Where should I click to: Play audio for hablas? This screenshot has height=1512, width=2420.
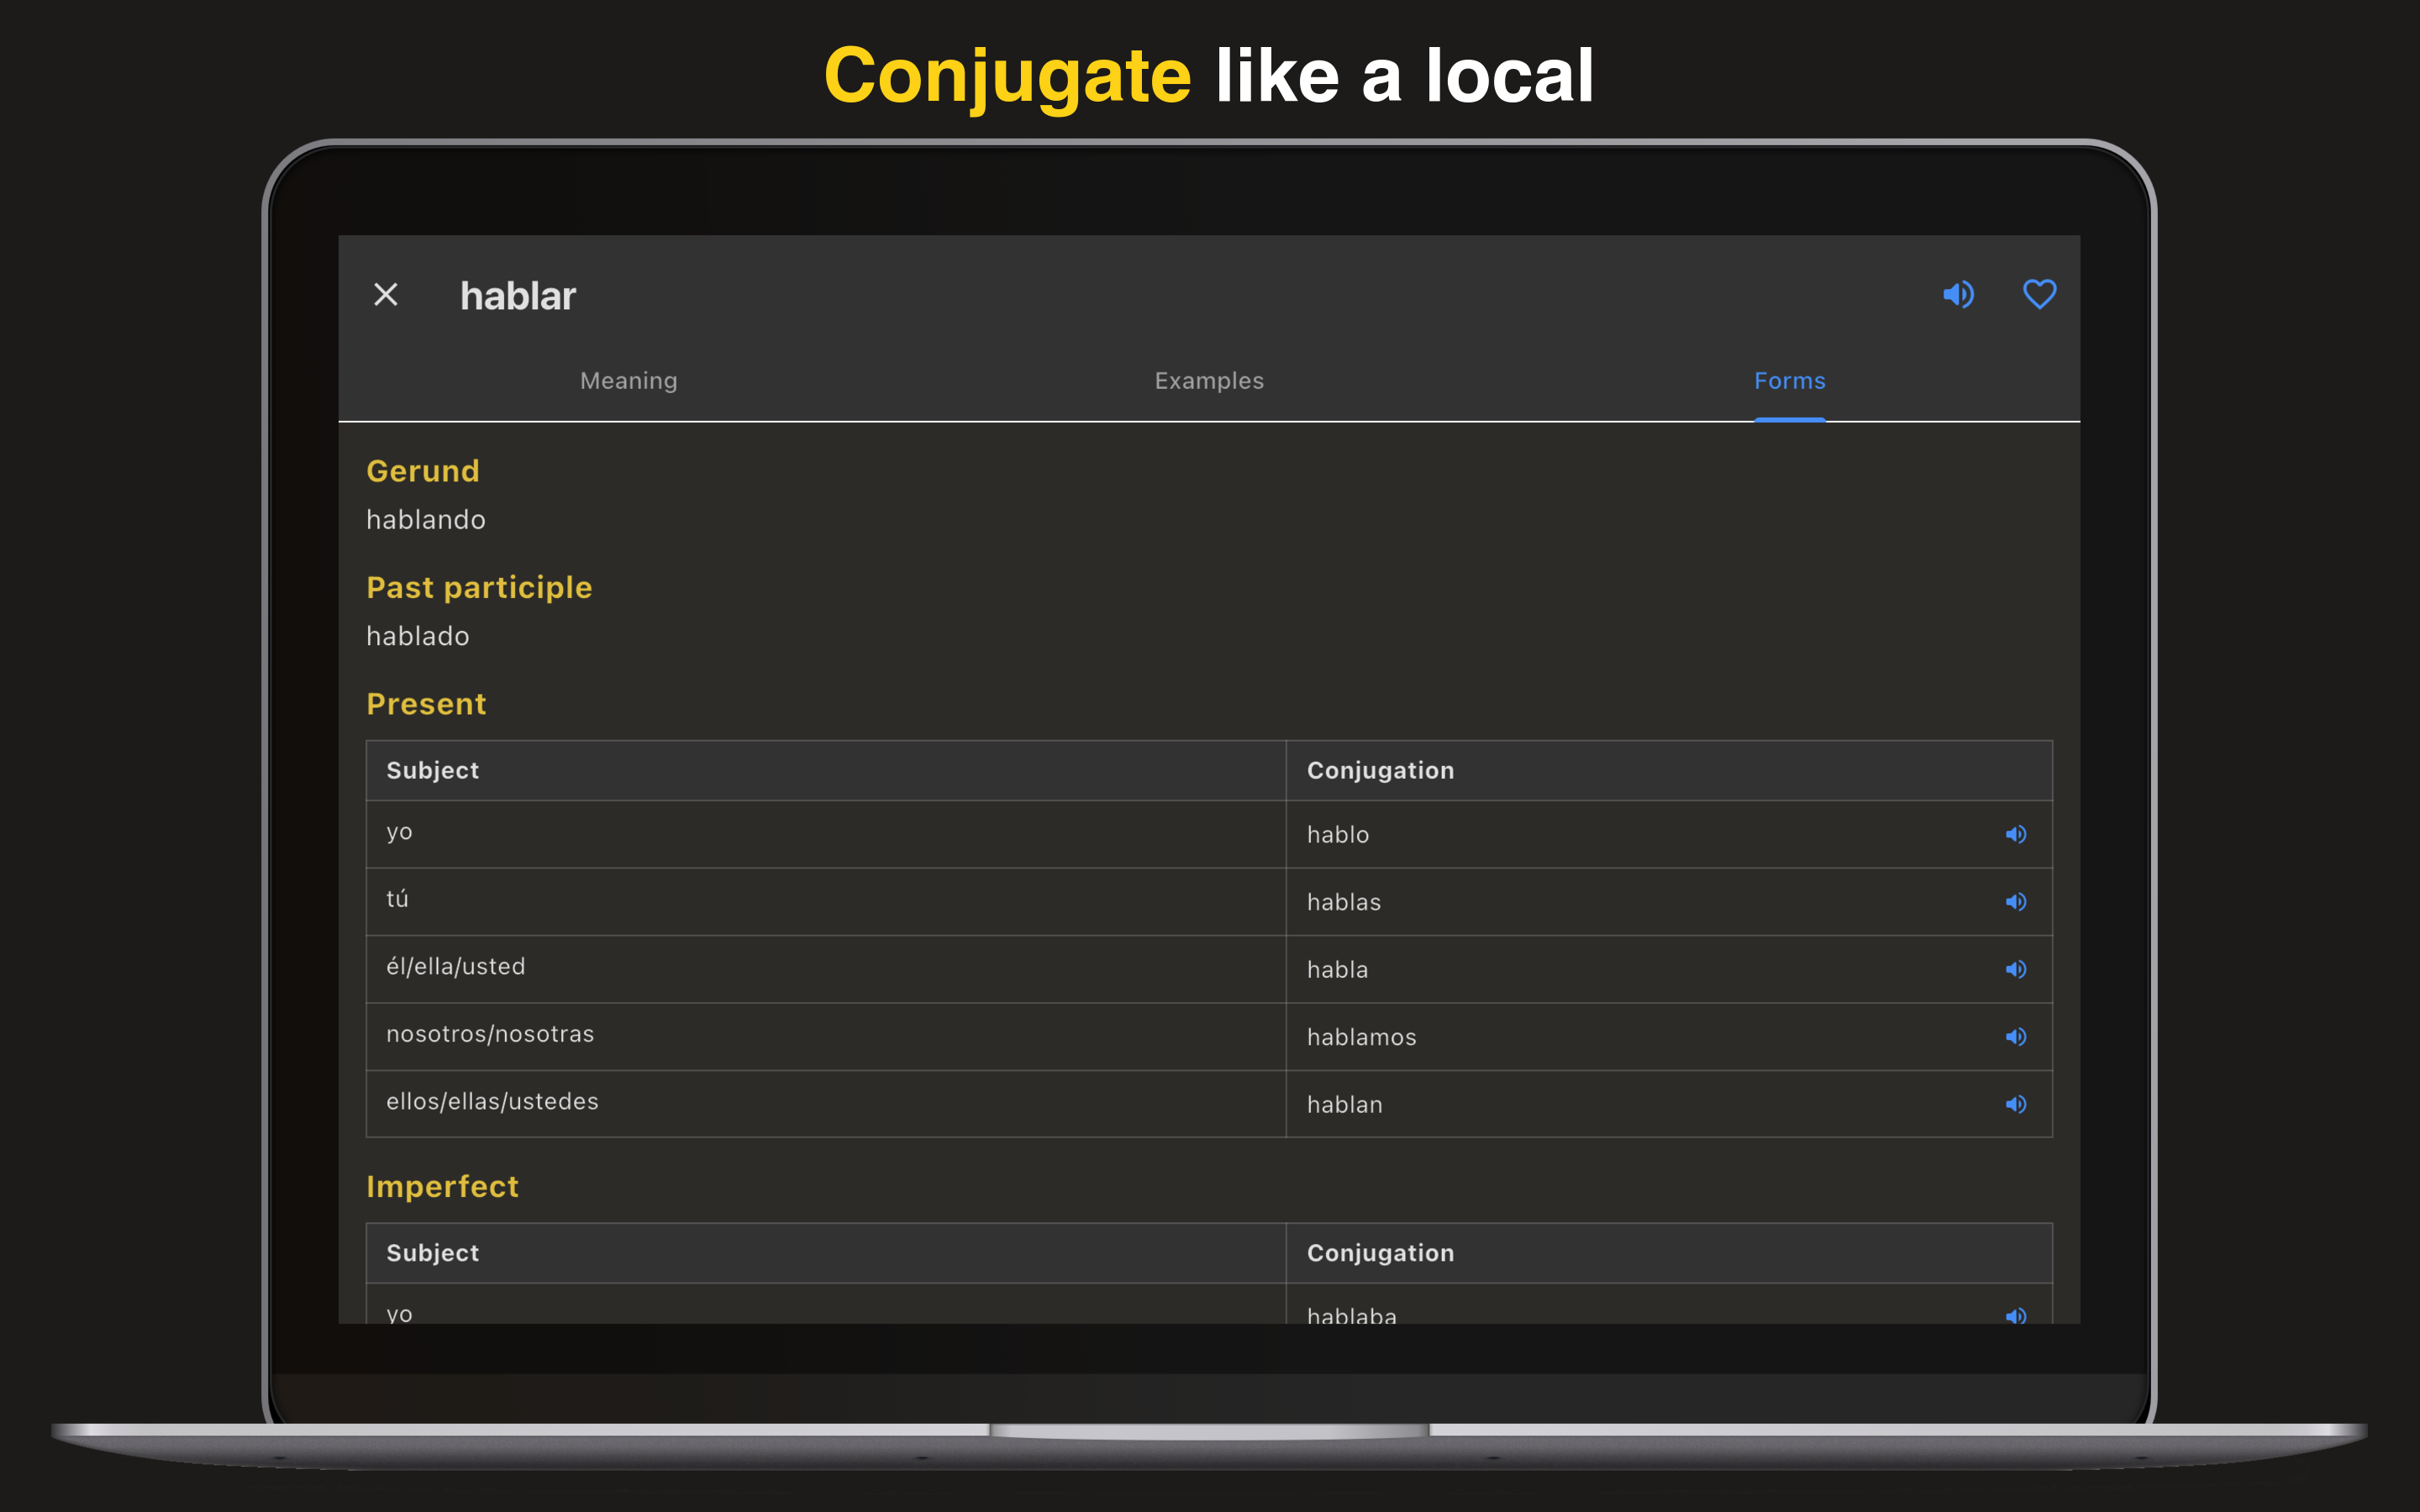pos(2016,902)
